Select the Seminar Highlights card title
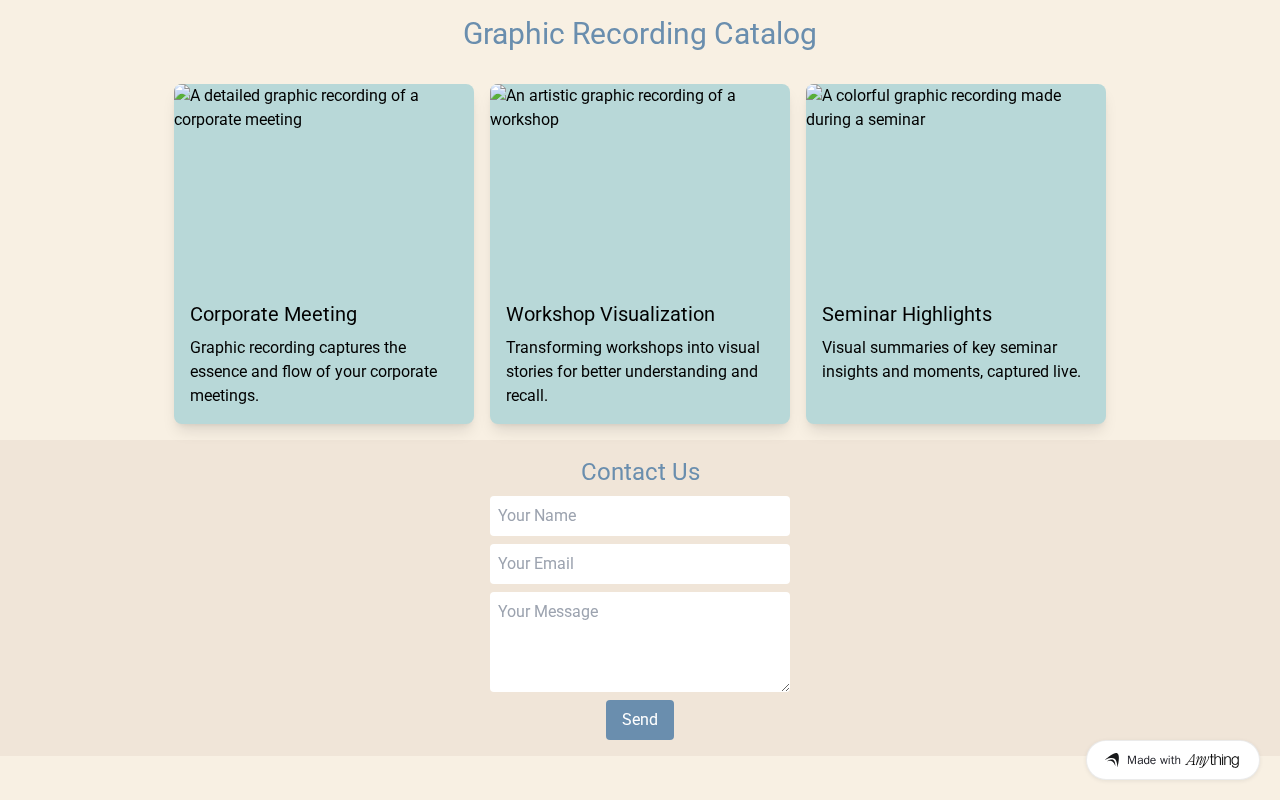The height and width of the screenshot is (800, 1280). click(x=907, y=314)
